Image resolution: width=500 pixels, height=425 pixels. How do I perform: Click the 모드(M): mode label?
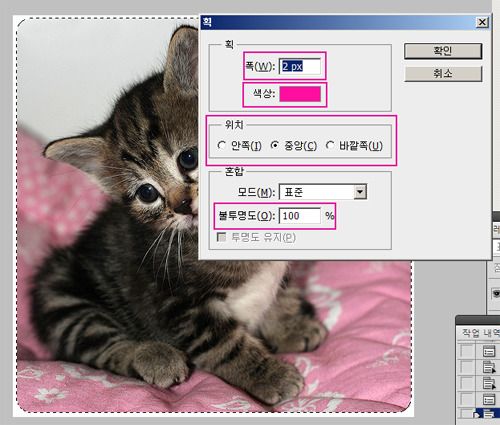pos(256,192)
